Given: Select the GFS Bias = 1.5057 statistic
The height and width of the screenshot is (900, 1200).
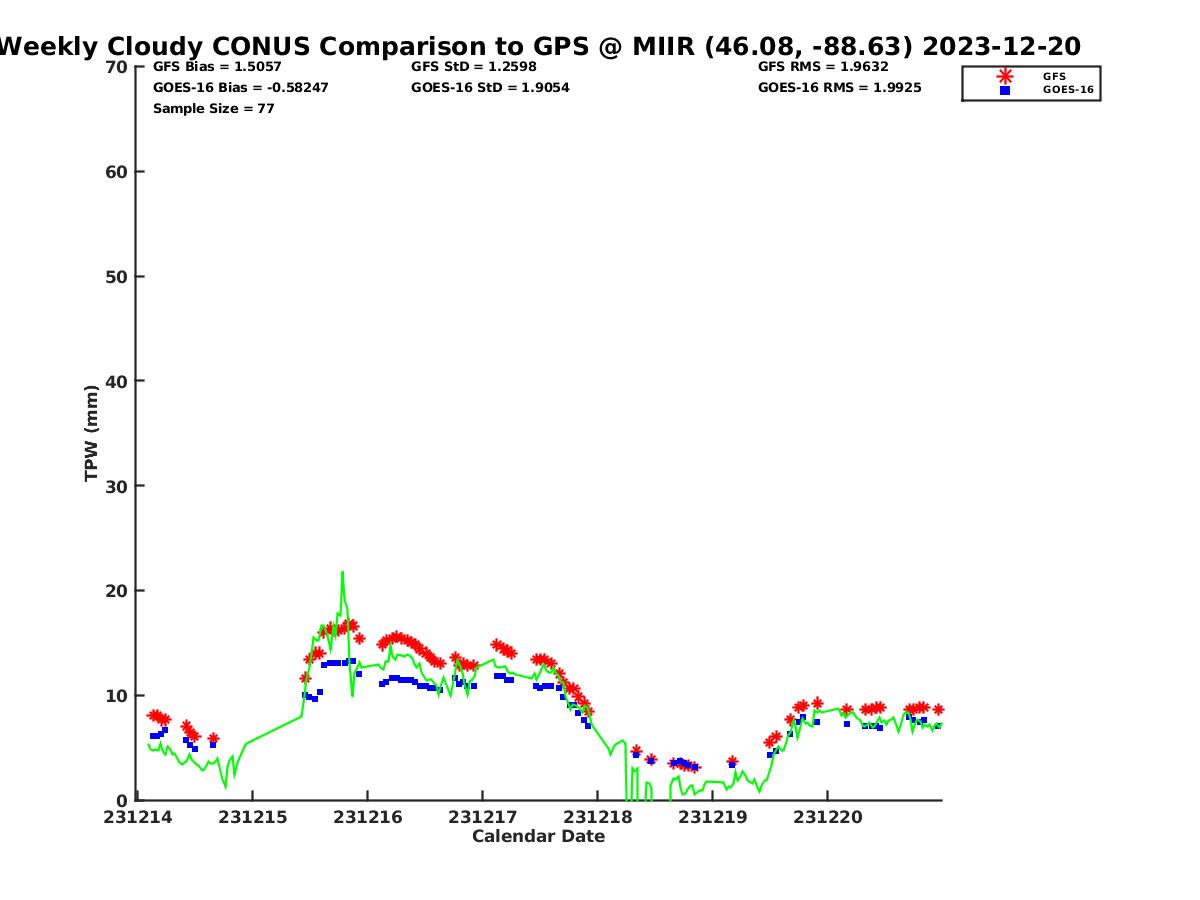Looking at the screenshot, I should coord(217,67).
